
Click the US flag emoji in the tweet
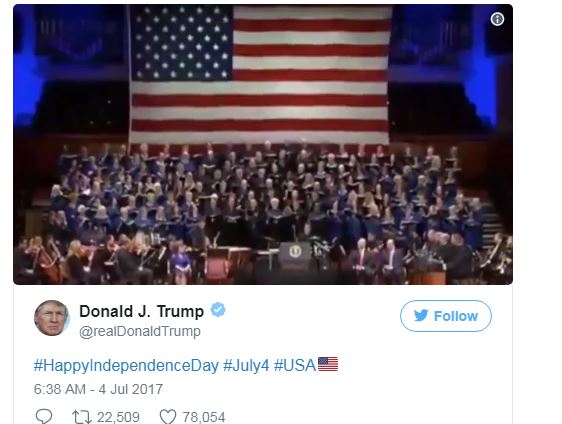(328, 364)
